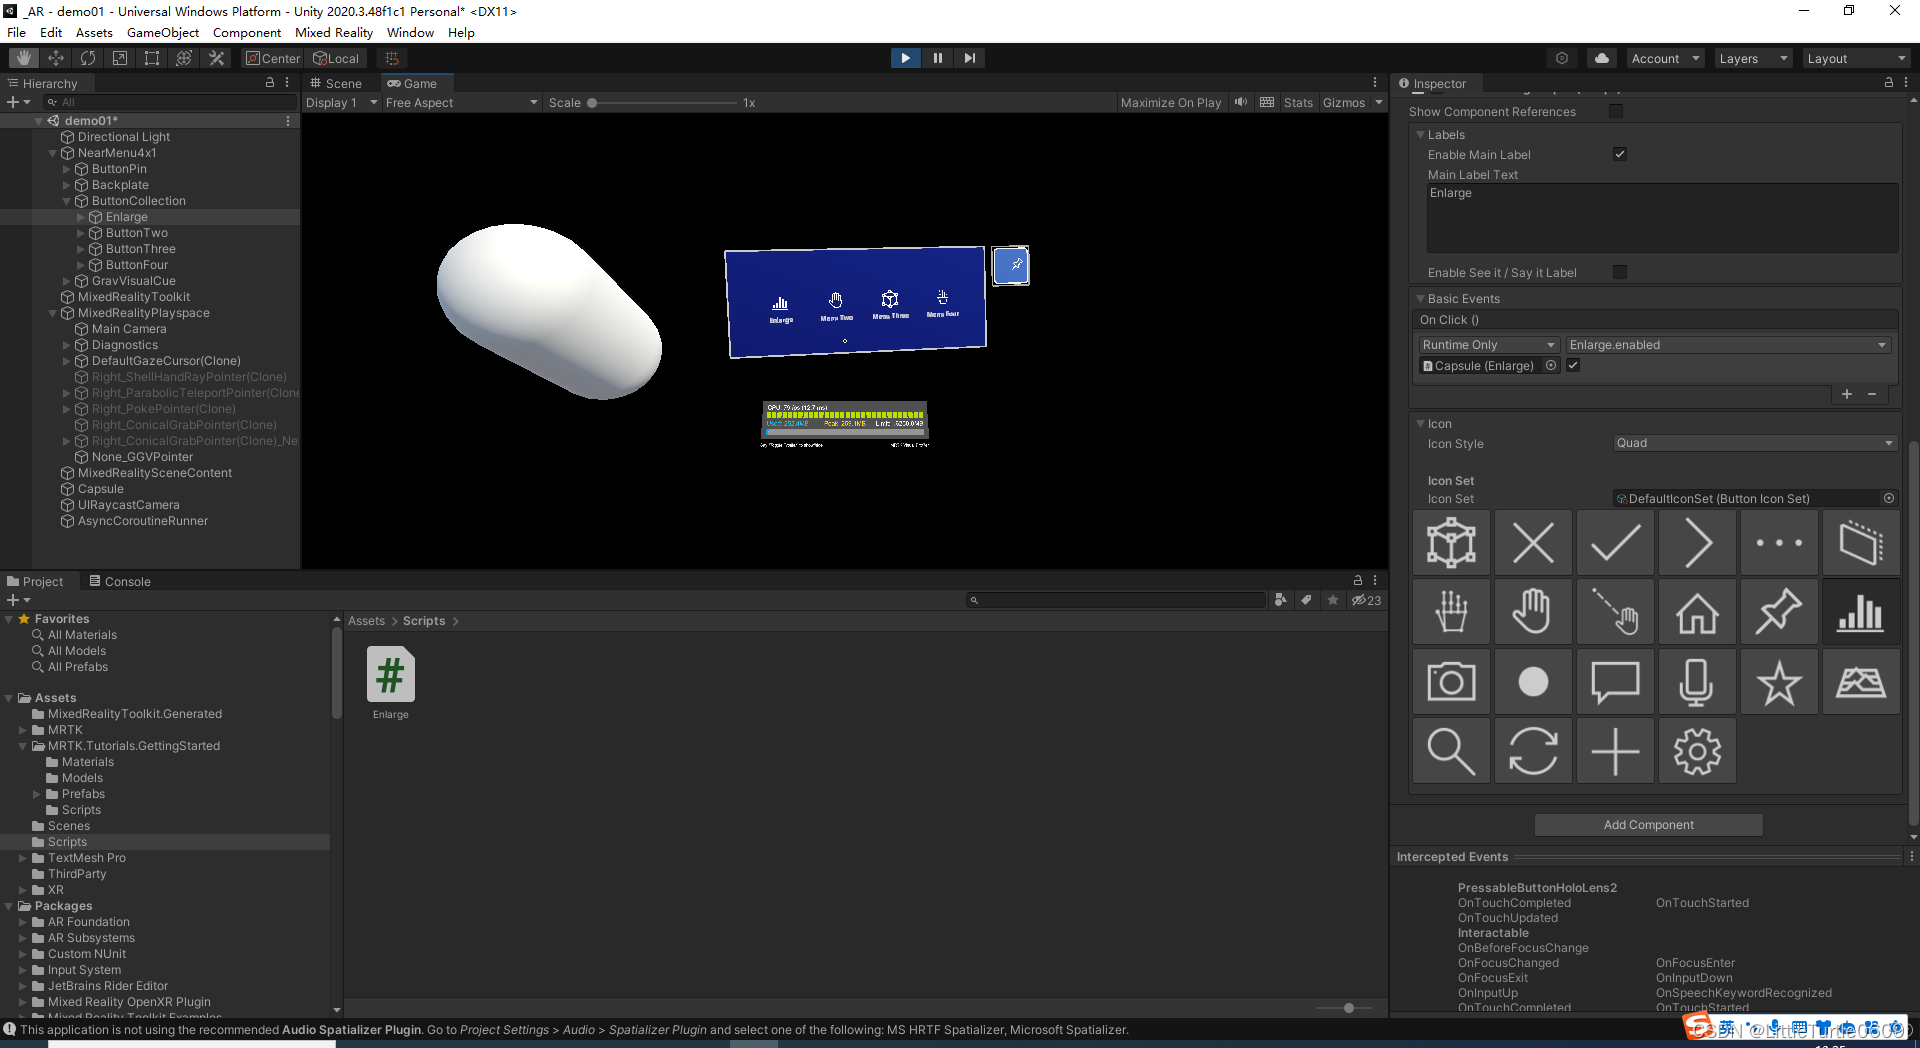Open the Runtime Only dropdown

coord(1490,345)
